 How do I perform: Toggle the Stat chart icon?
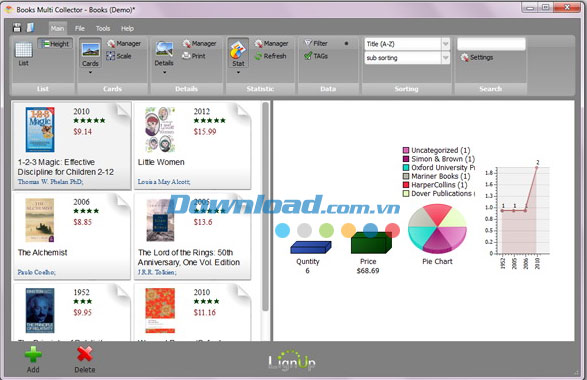click(x=238, y=50)
